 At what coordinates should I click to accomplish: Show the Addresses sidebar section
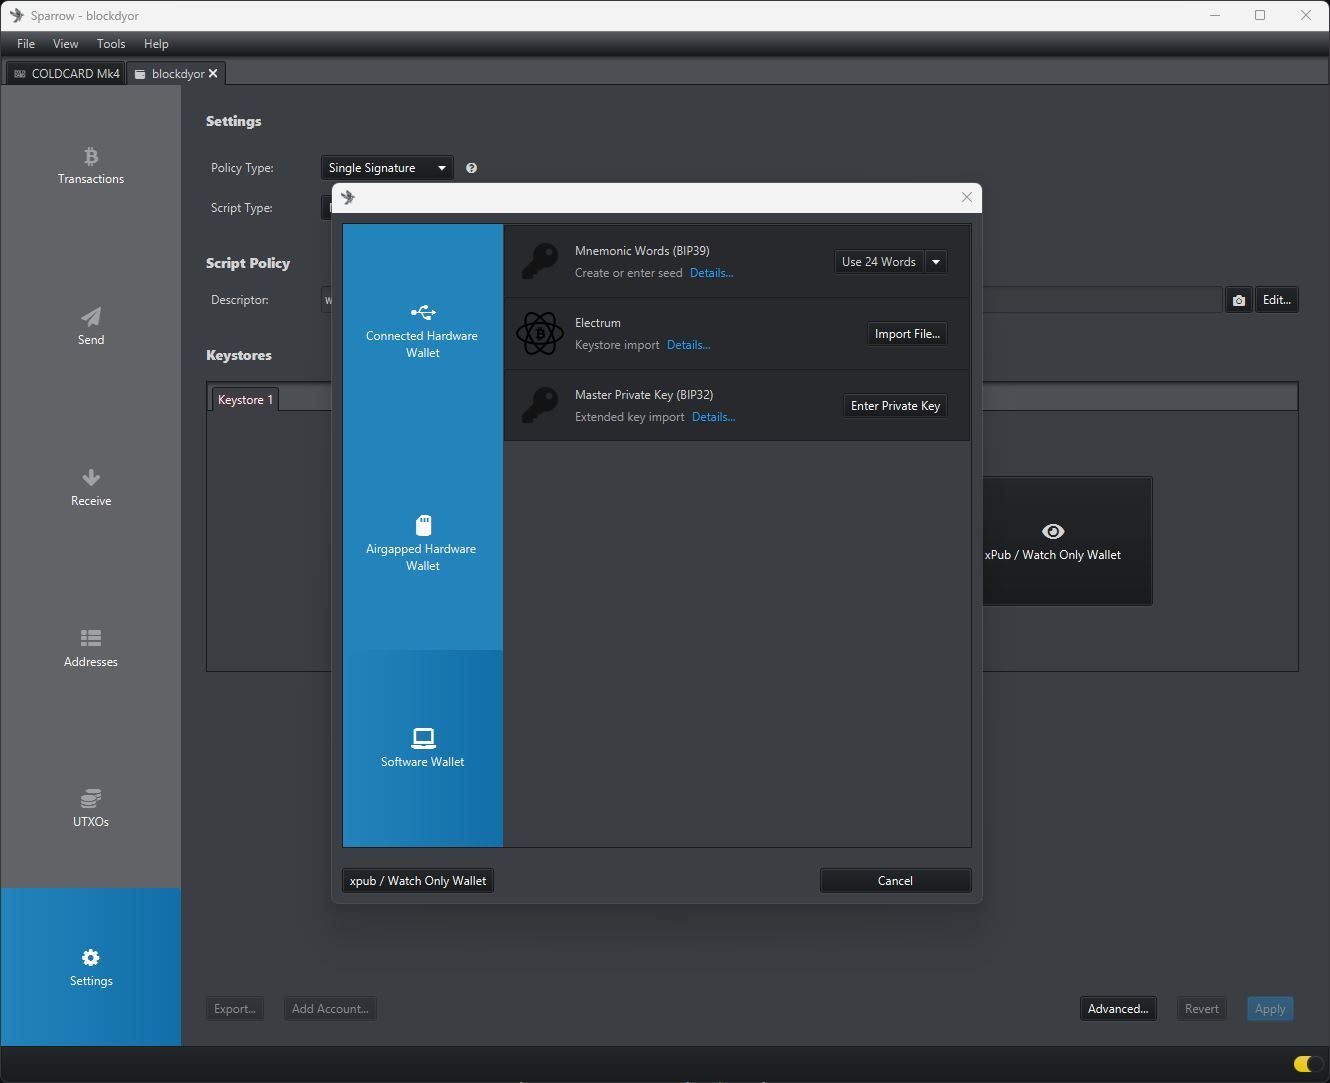click(x=91, y=648)
